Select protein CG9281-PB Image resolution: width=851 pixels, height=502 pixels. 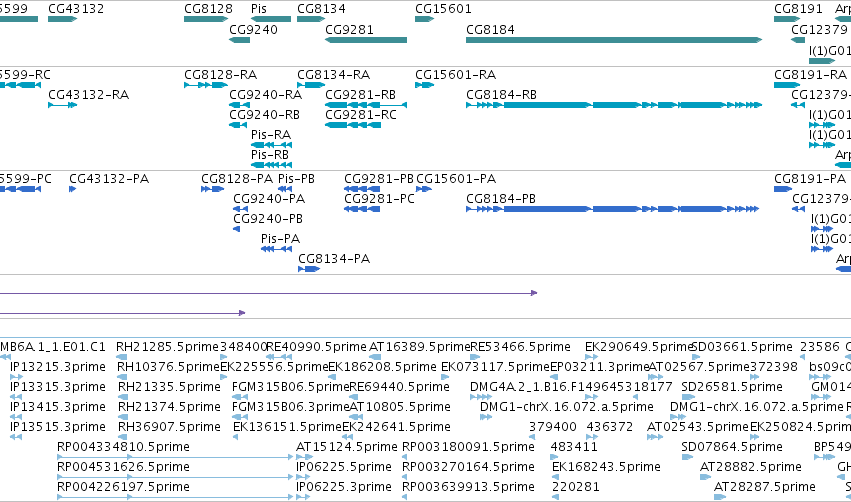[x=379, y=179]
